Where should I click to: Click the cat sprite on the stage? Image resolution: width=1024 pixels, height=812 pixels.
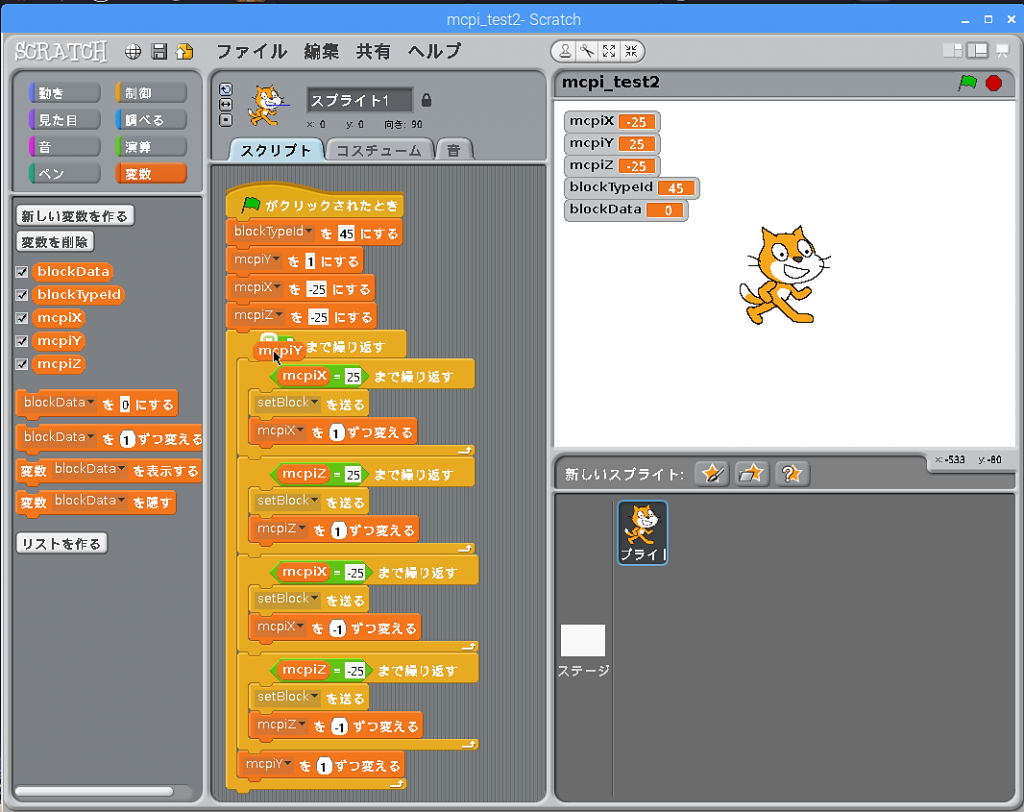tap(784, 276)
